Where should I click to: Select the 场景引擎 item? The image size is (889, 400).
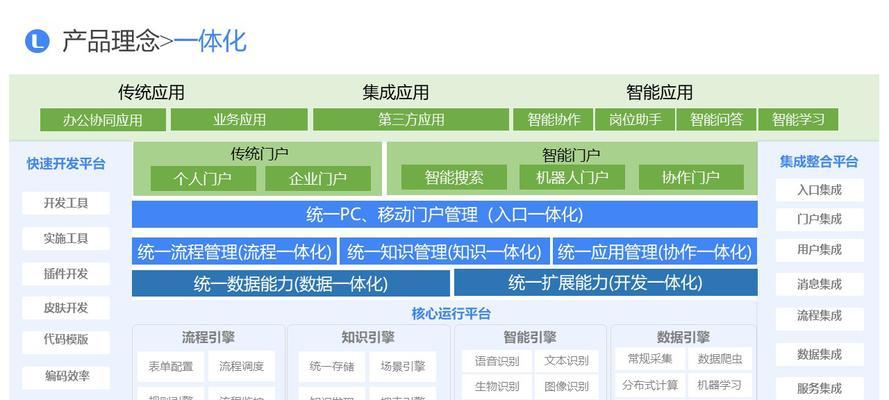[x=403, y=367]
